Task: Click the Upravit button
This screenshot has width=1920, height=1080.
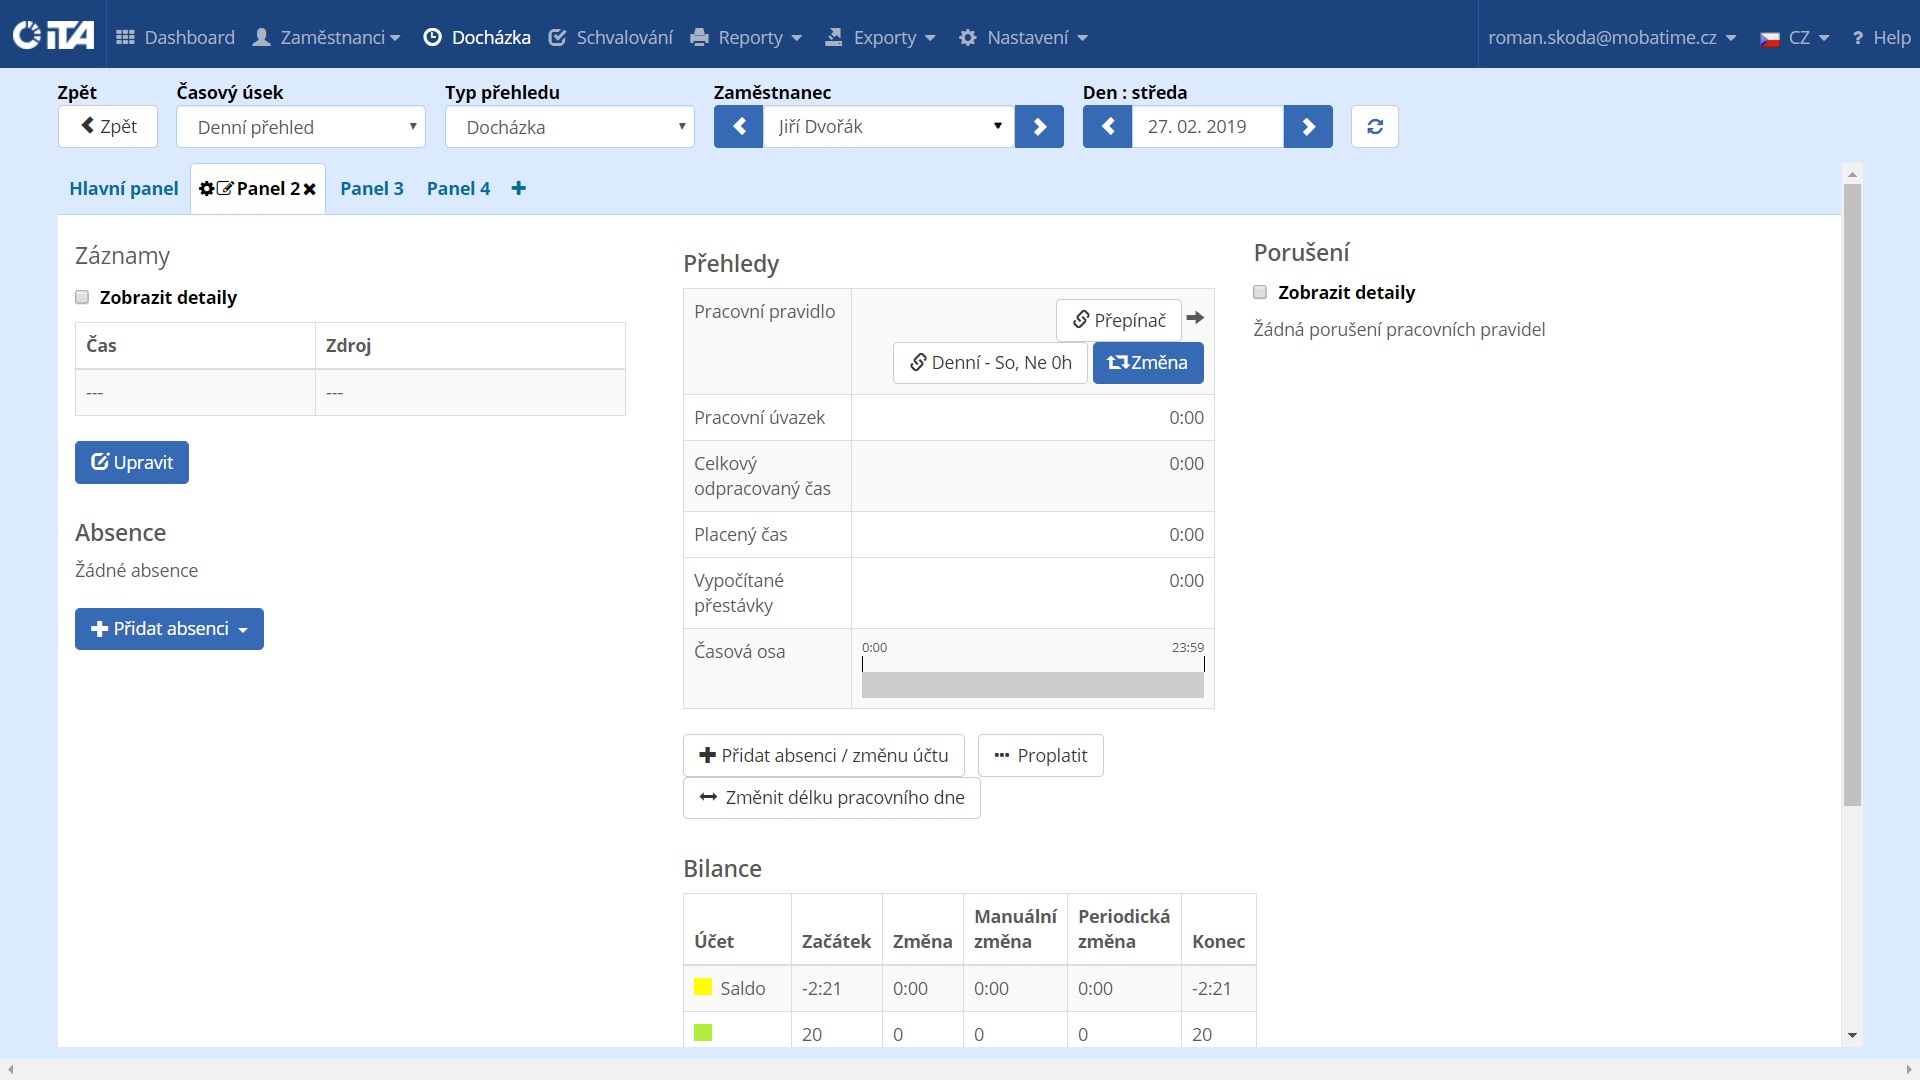Action: point(132,463)
